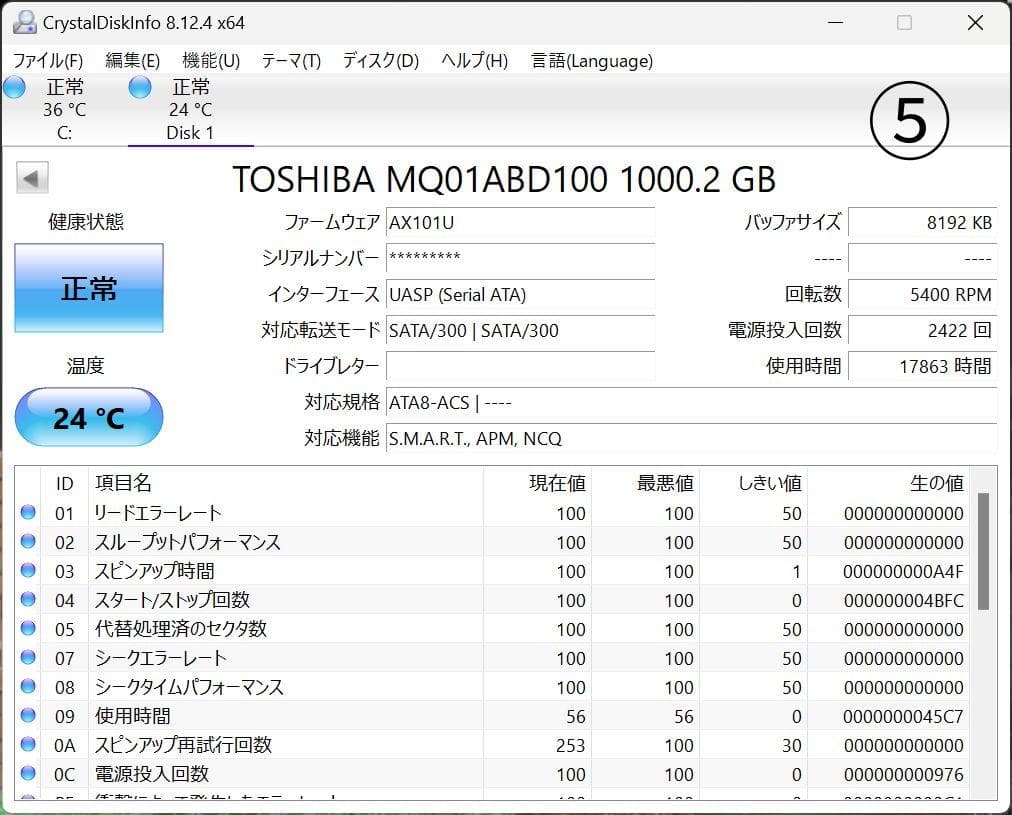Select the スピンアップ再試行回数 attribute name
Viewport: 1012px width, 815px height.
pyautogui.click(x=183, y=745)
